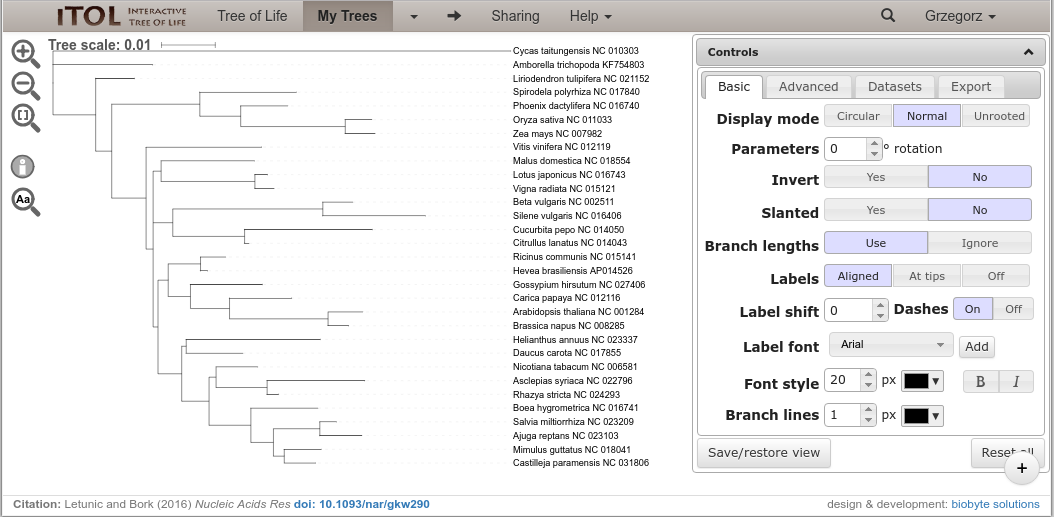Image resolution: width=1054 pixels, height=517 pixels.
Task: Click the Aa text search icon
Action: [x=25, y=201]
